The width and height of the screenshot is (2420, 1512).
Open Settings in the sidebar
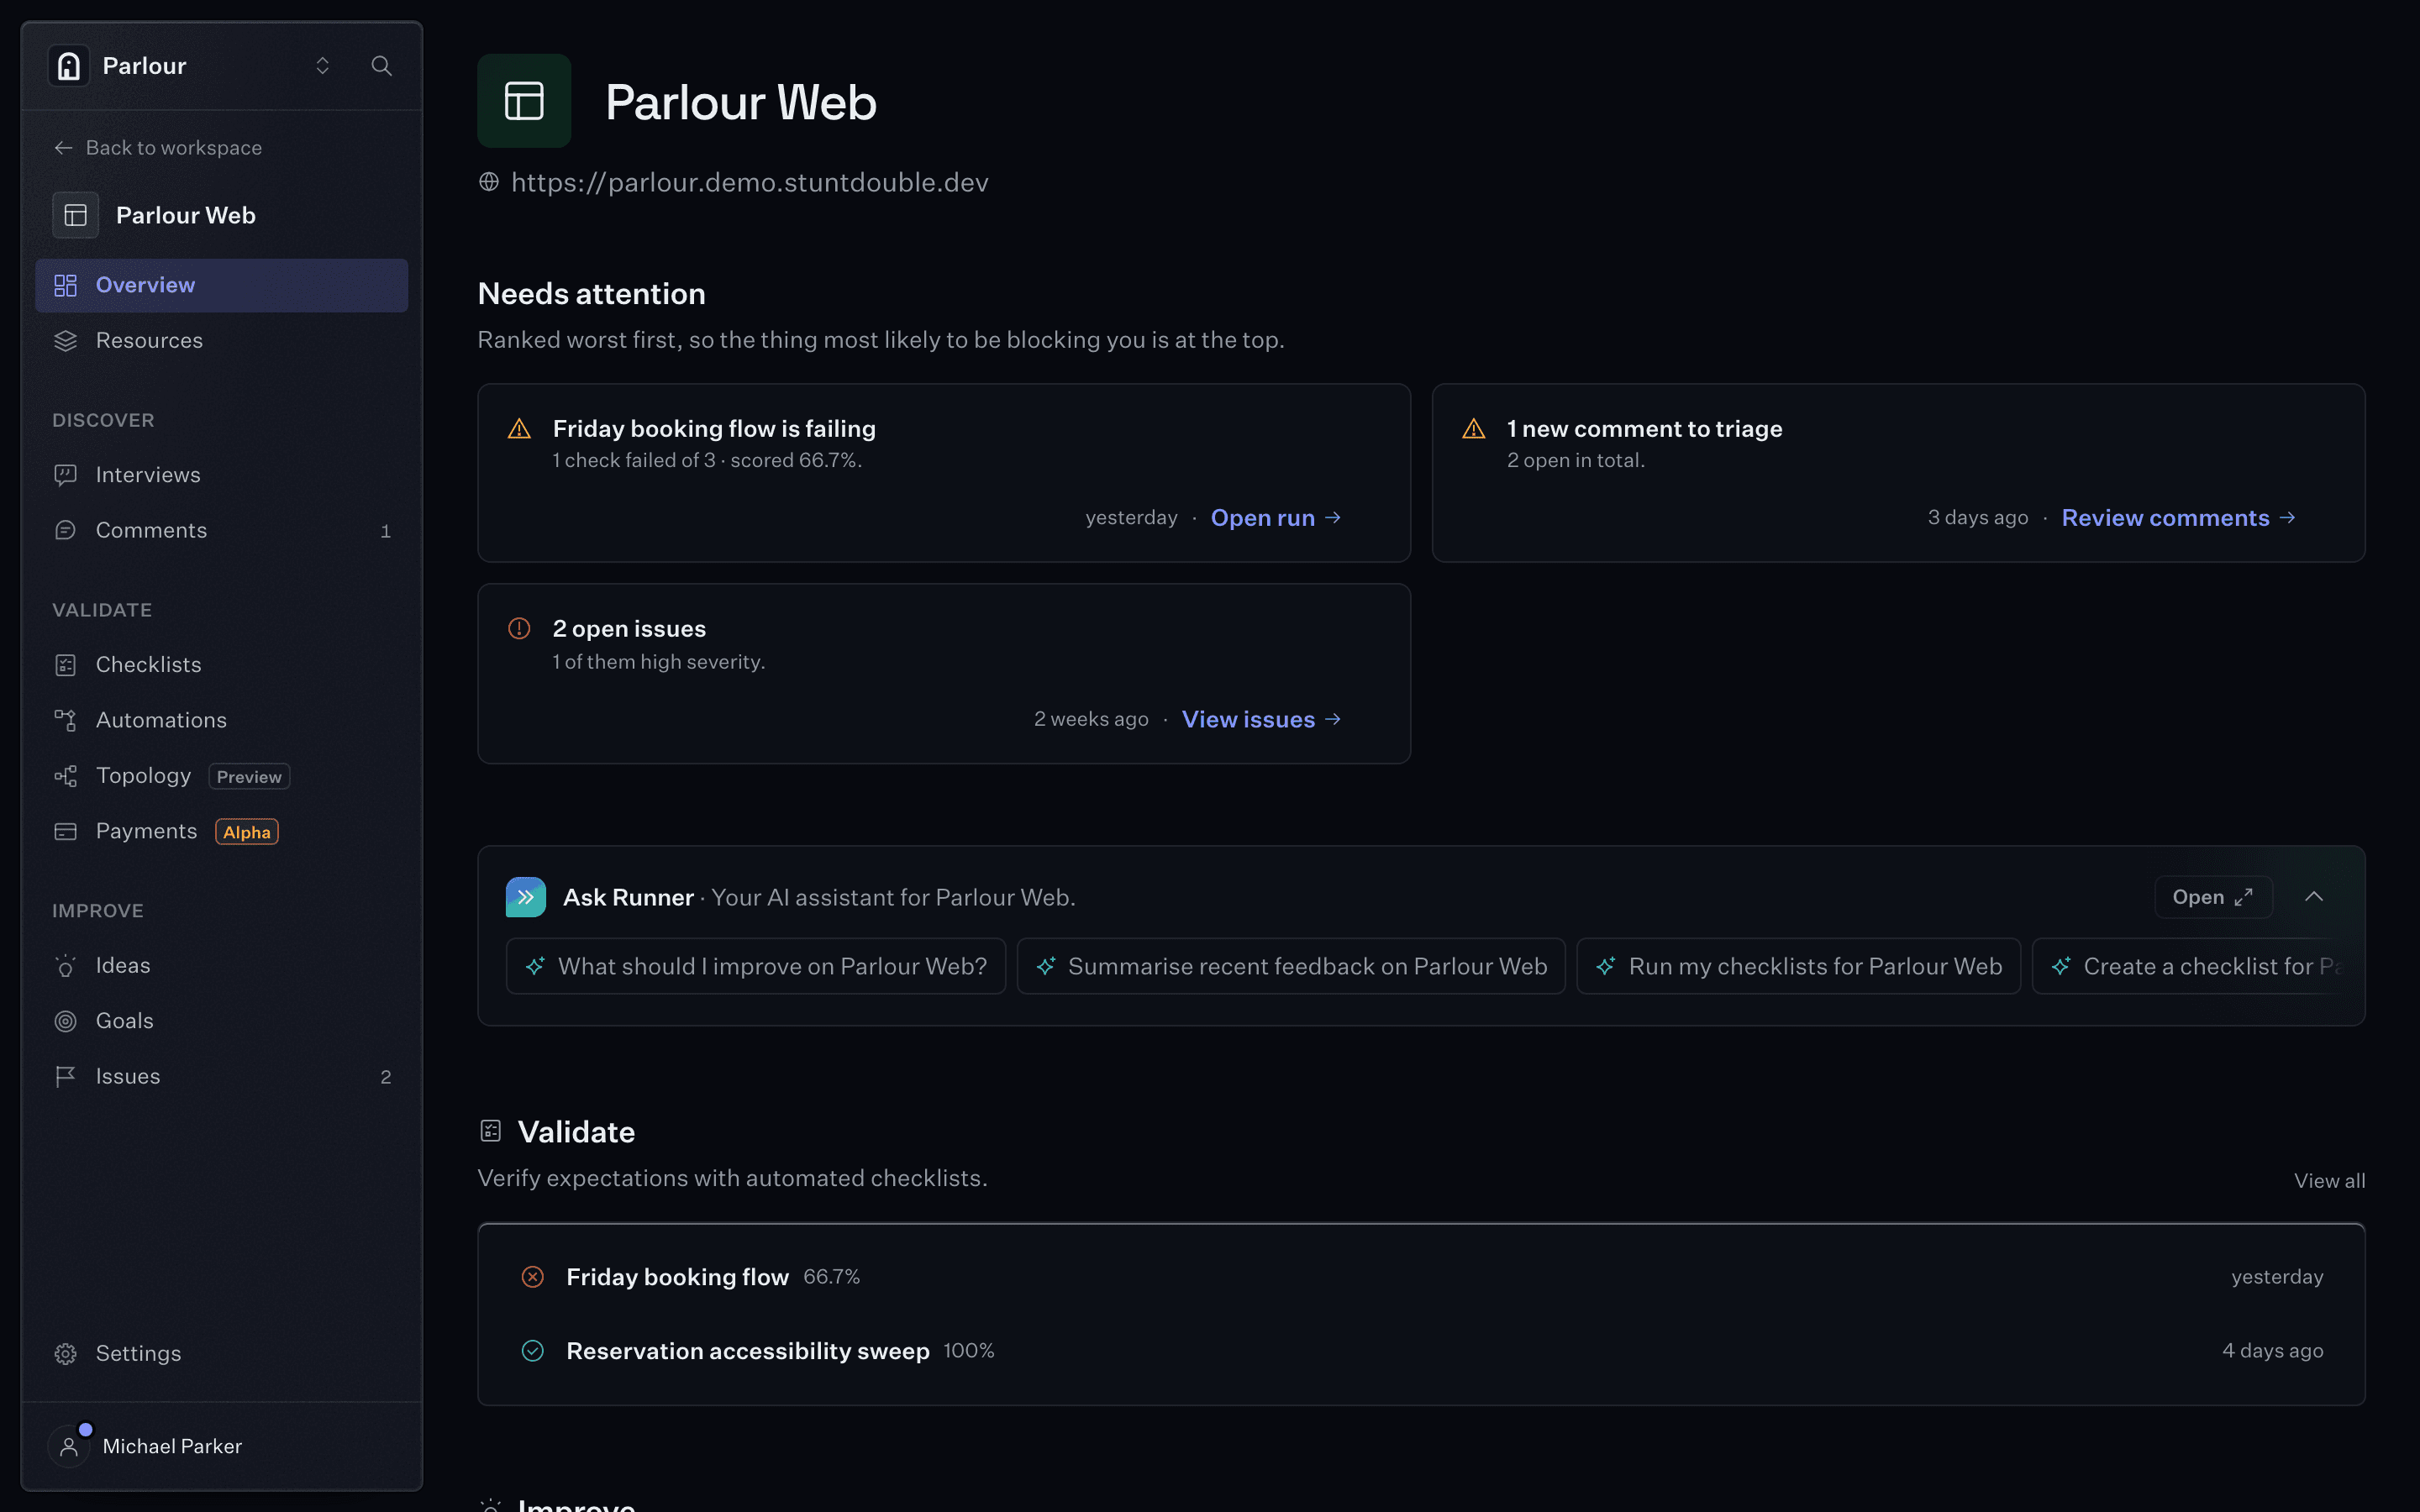[x=222, y=1354]
